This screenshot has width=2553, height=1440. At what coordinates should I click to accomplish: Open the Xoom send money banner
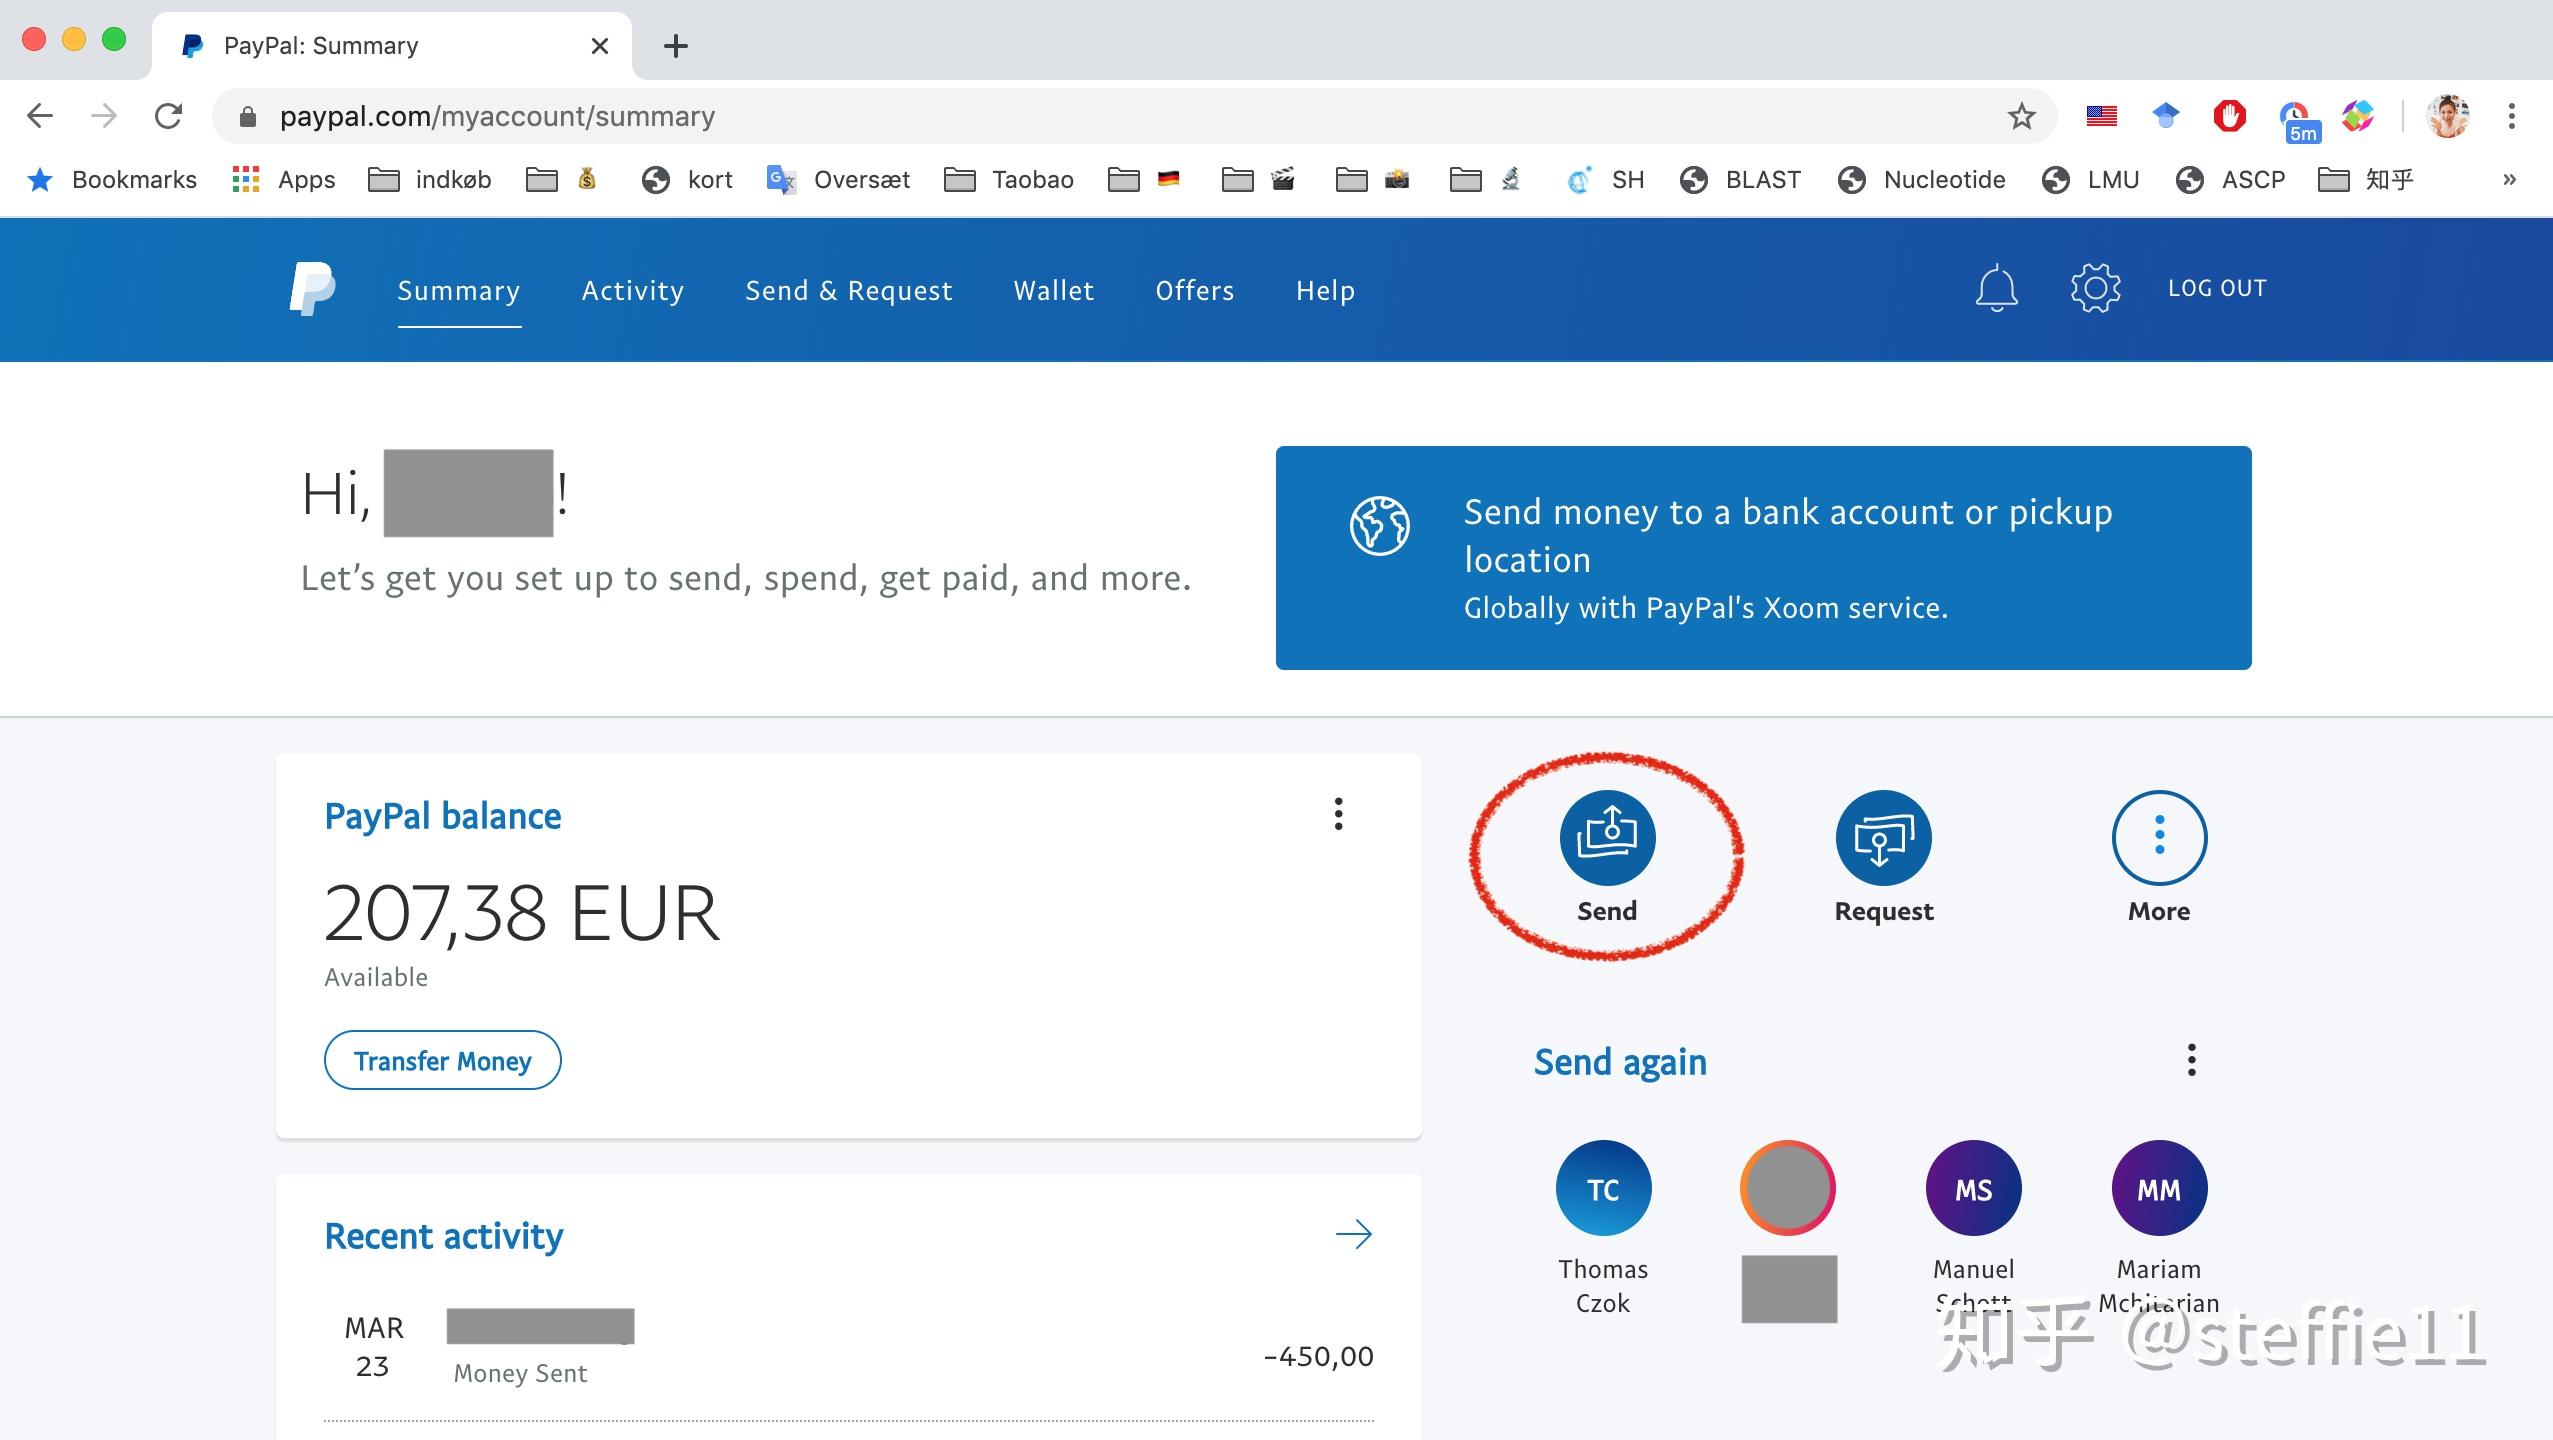point(1763,558)
